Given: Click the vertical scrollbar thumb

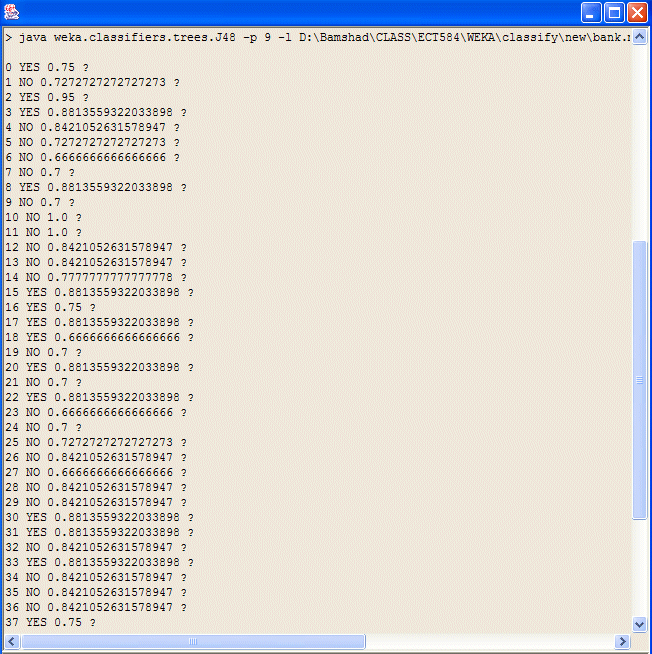Looking at the screenshot, I should click(640, 380).
